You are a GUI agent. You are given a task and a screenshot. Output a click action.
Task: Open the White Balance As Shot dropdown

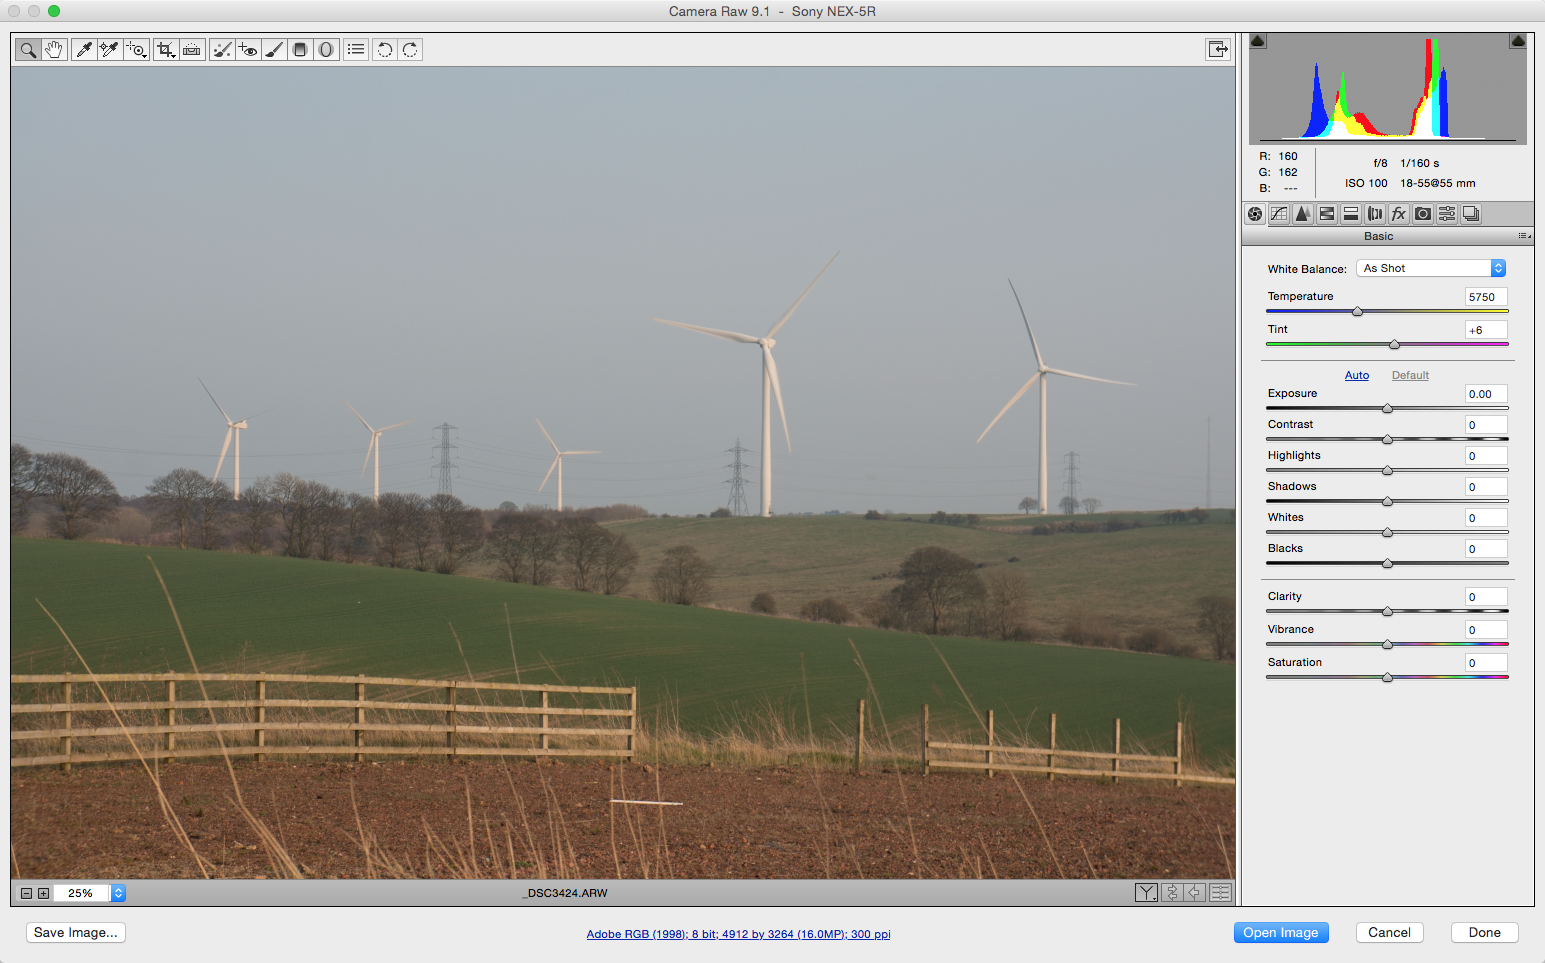[1431, 268]
